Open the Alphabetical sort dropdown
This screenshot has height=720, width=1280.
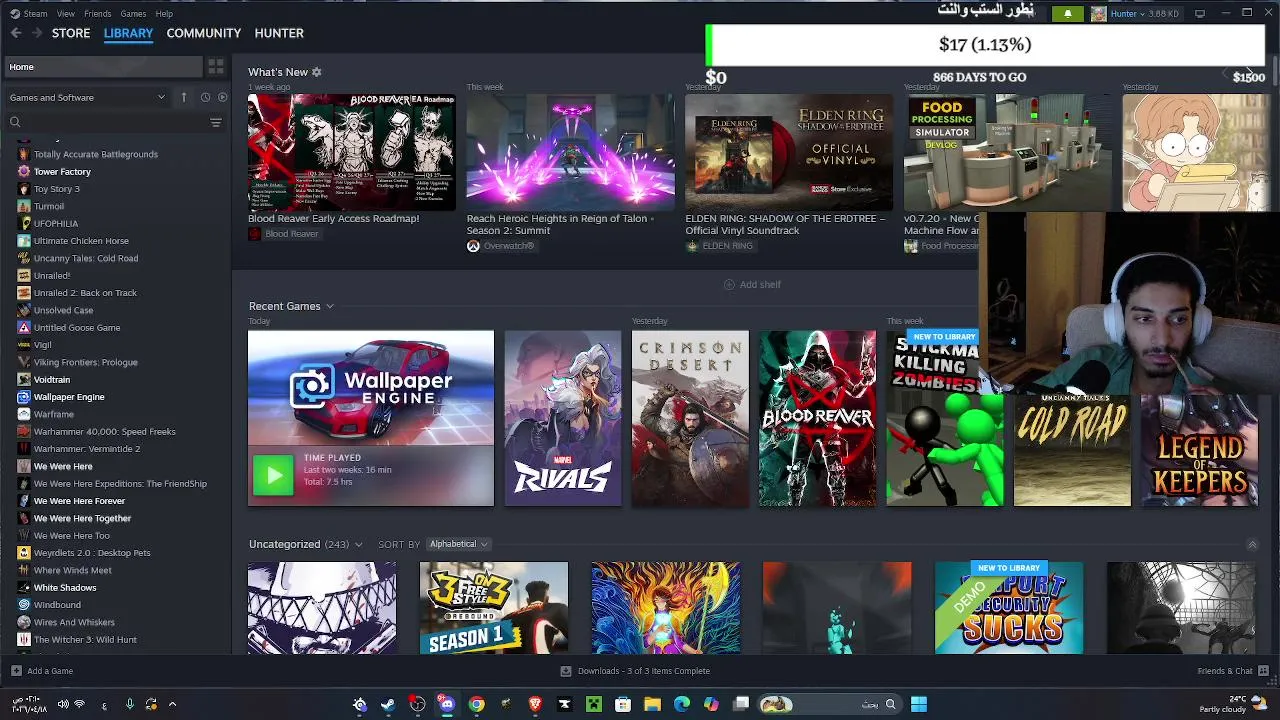coord(458,544)
